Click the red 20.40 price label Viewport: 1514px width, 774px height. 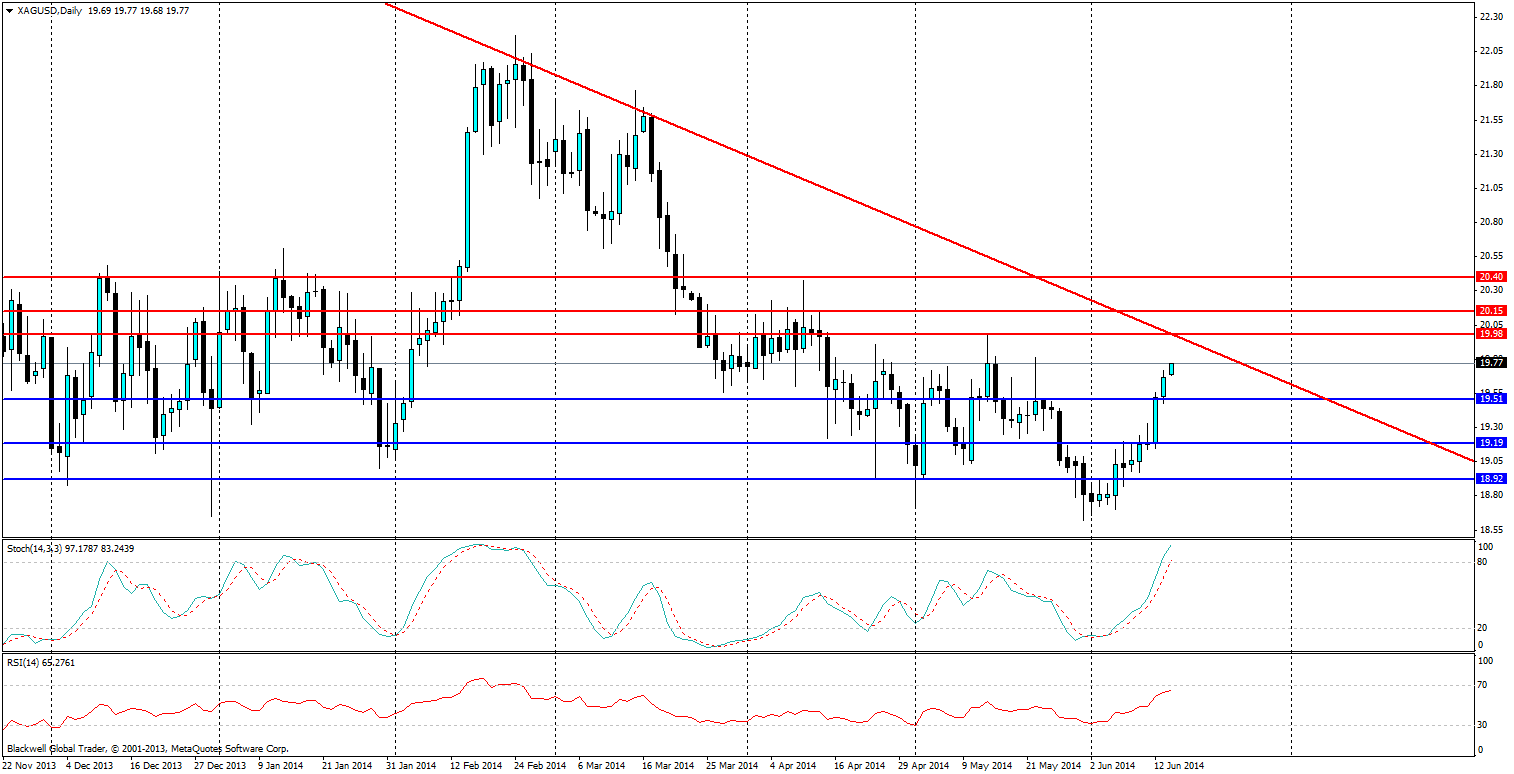coord(1493,277)
